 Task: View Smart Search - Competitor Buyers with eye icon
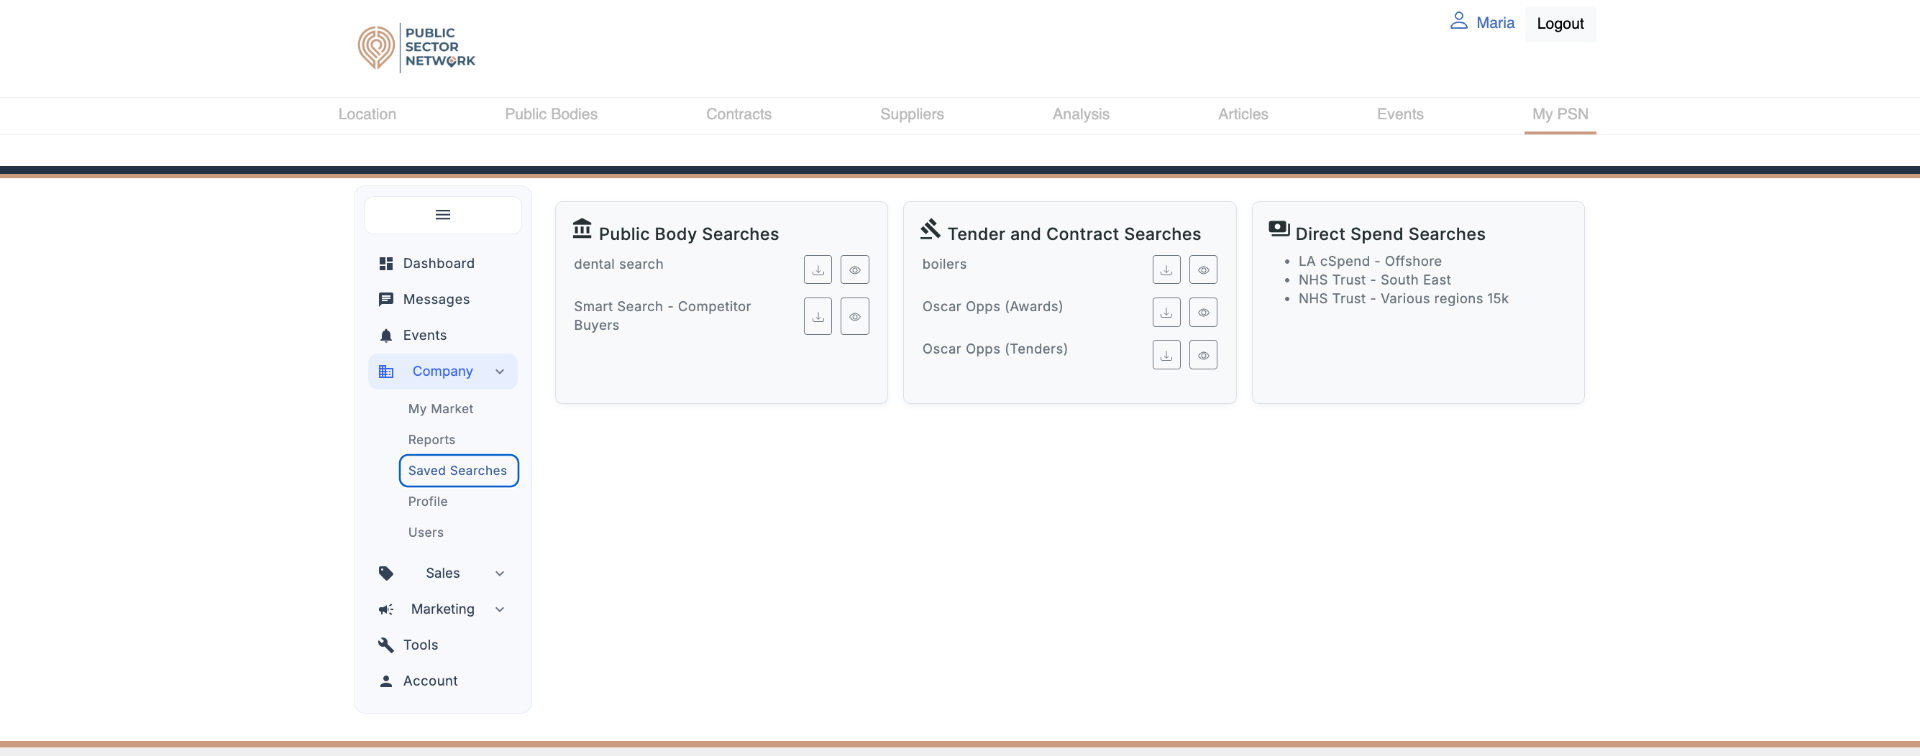(855, 317)
